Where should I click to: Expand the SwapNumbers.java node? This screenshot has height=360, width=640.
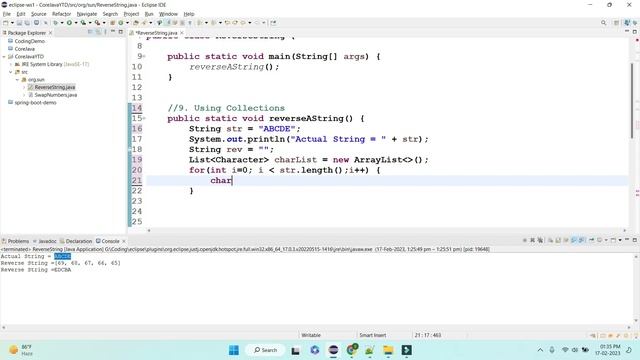24,95
